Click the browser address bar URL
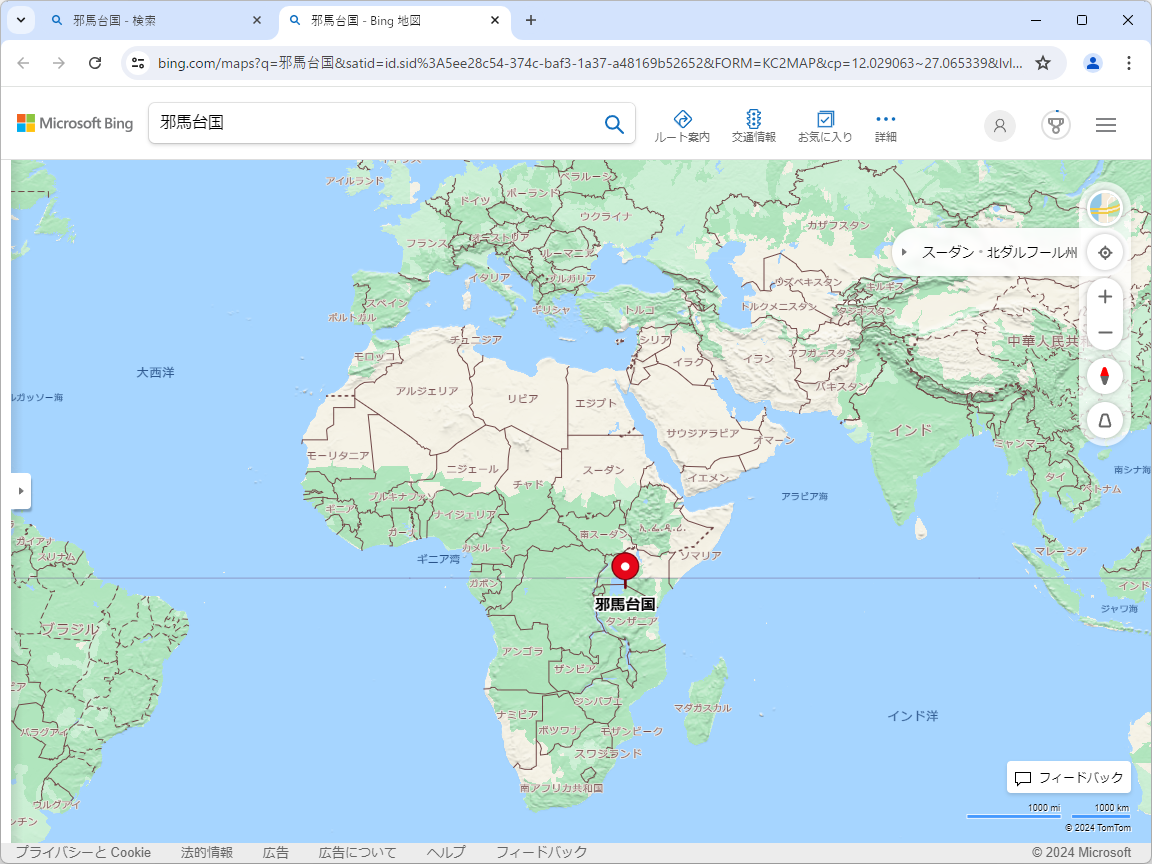Screen dimensions: 1152x864 pos(590,63)
